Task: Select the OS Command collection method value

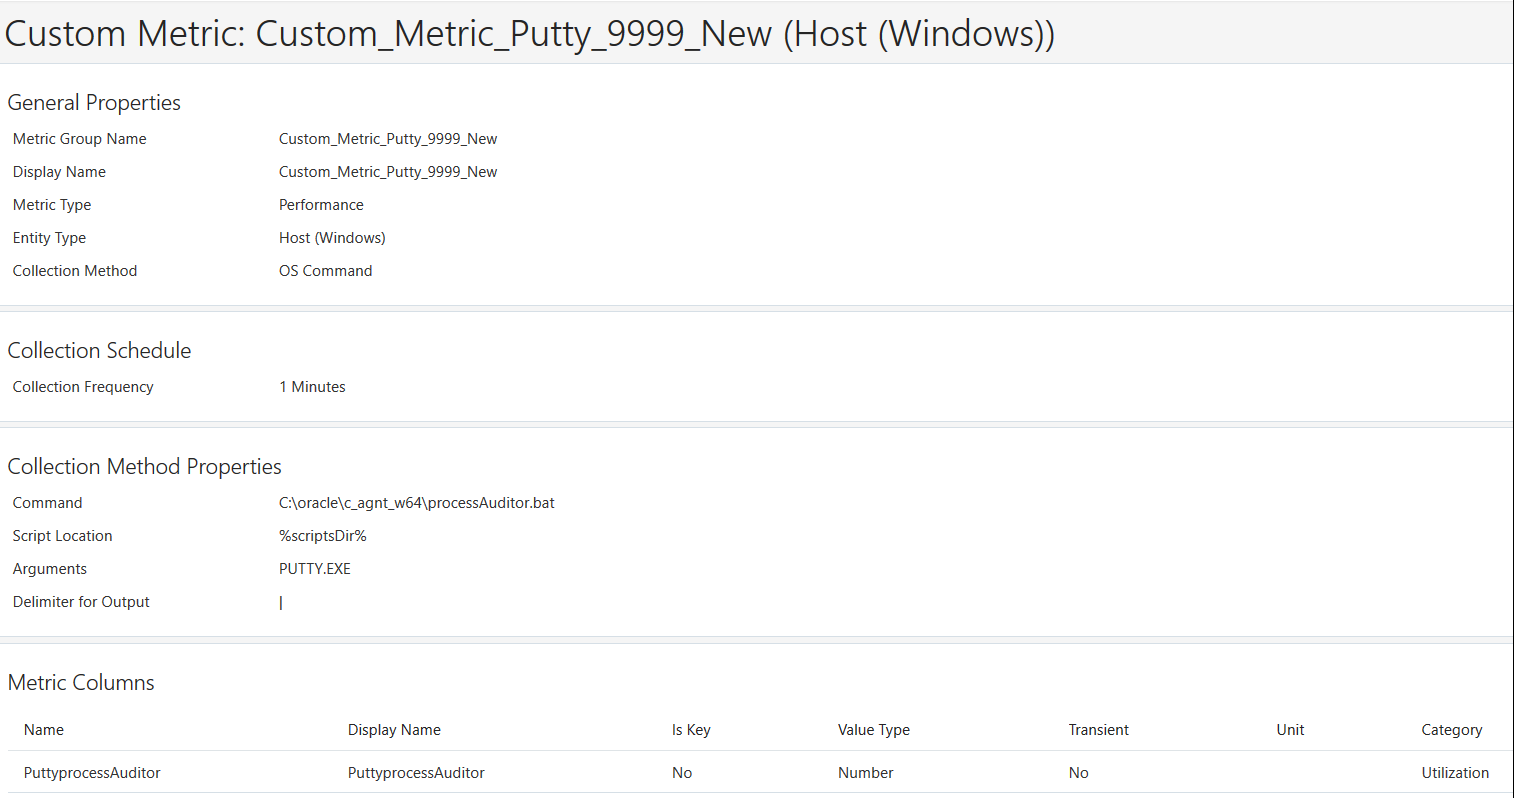Action: click(x=325, y=271)
